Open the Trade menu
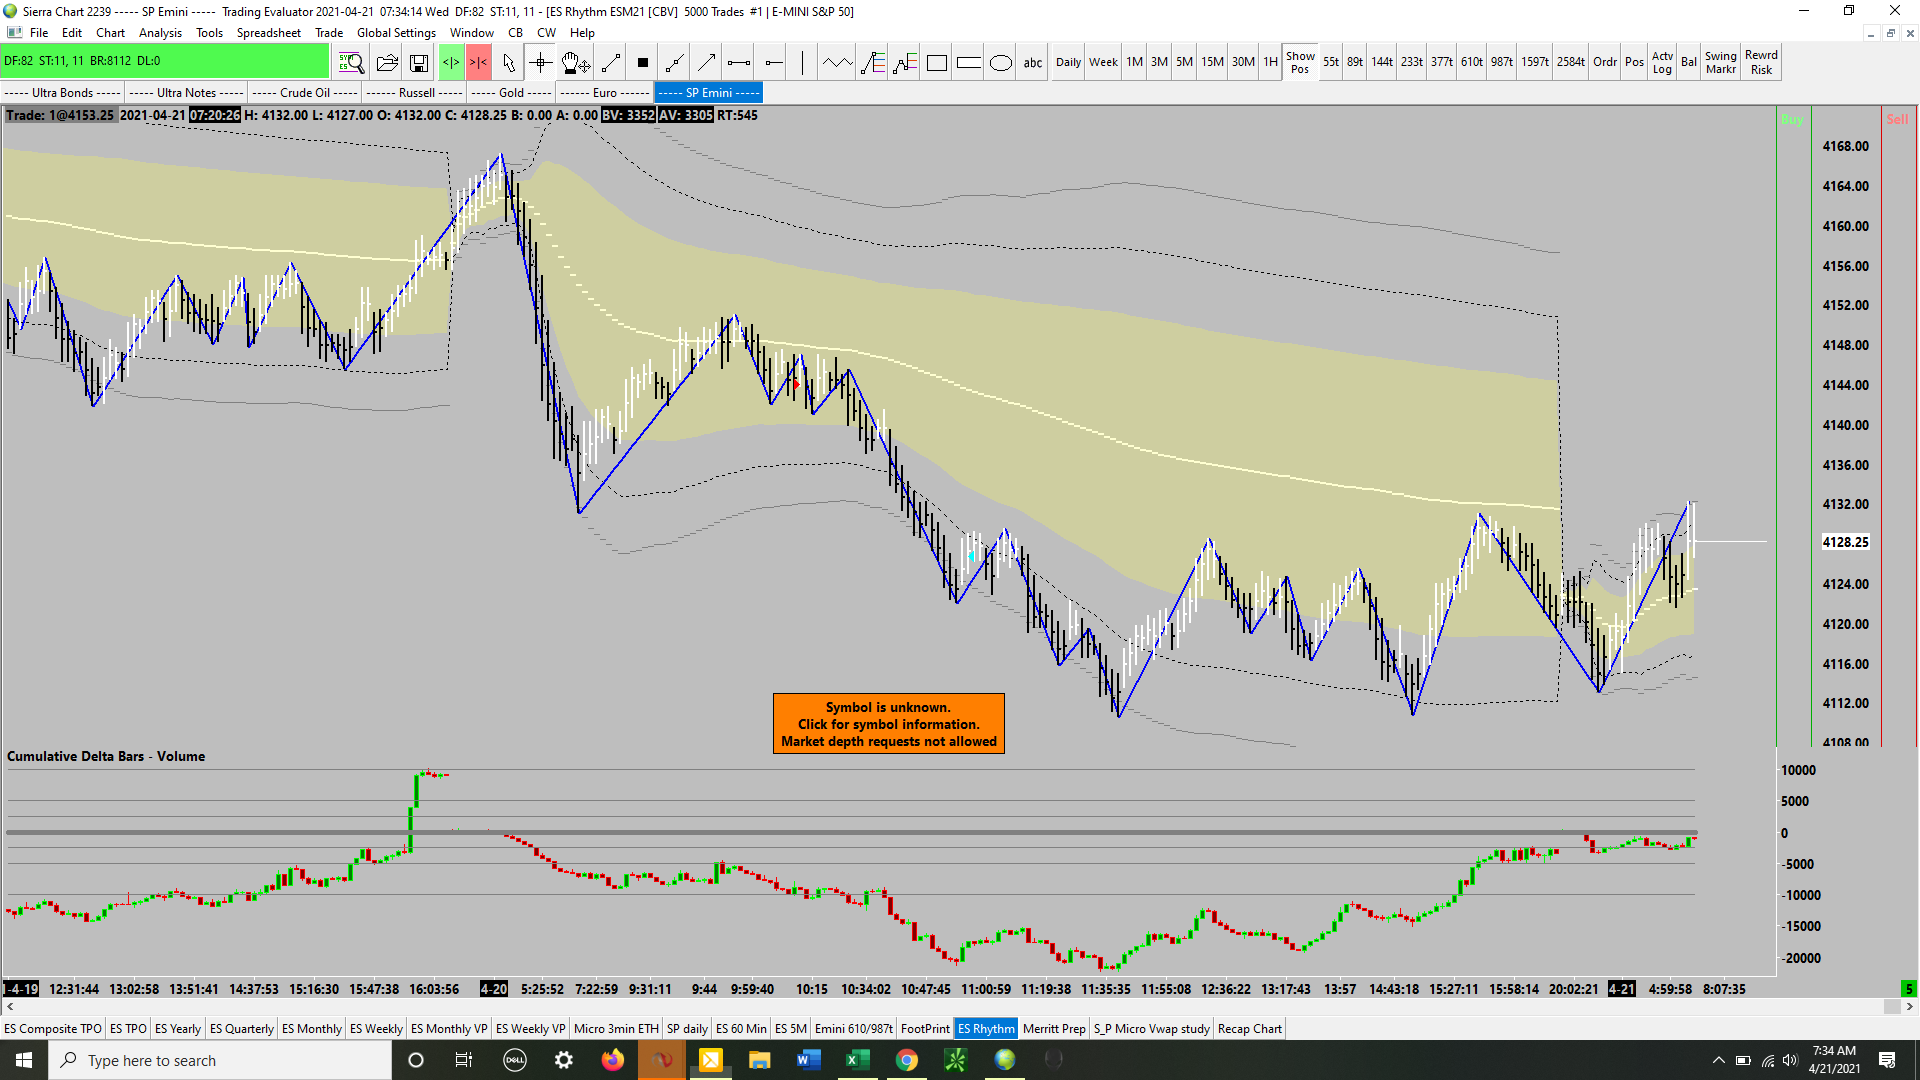1920x1080 pixels. (x=329, y=33)
